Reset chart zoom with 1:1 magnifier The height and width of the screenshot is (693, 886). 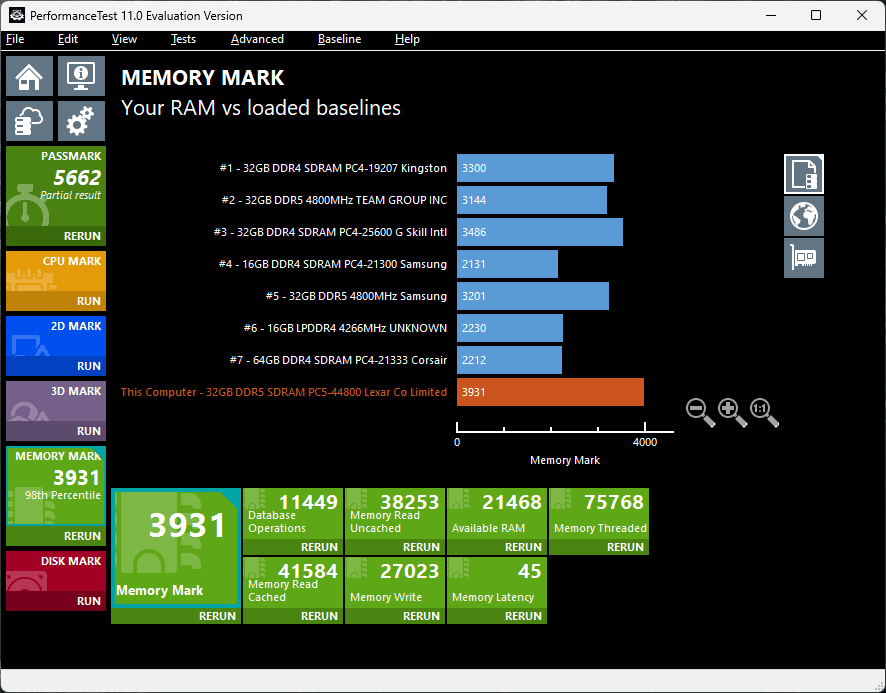(x=763, y=411)
